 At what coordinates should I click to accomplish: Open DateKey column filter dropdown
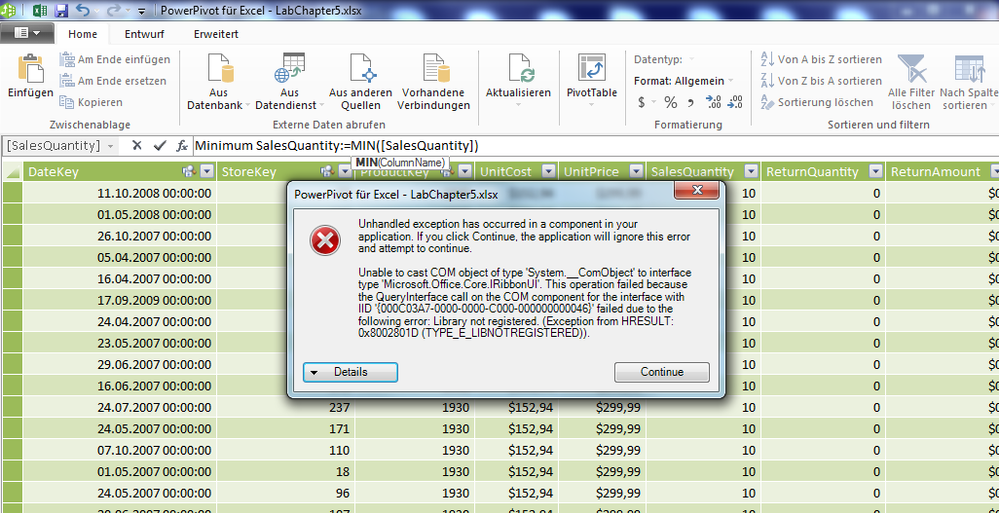[206, 171]
